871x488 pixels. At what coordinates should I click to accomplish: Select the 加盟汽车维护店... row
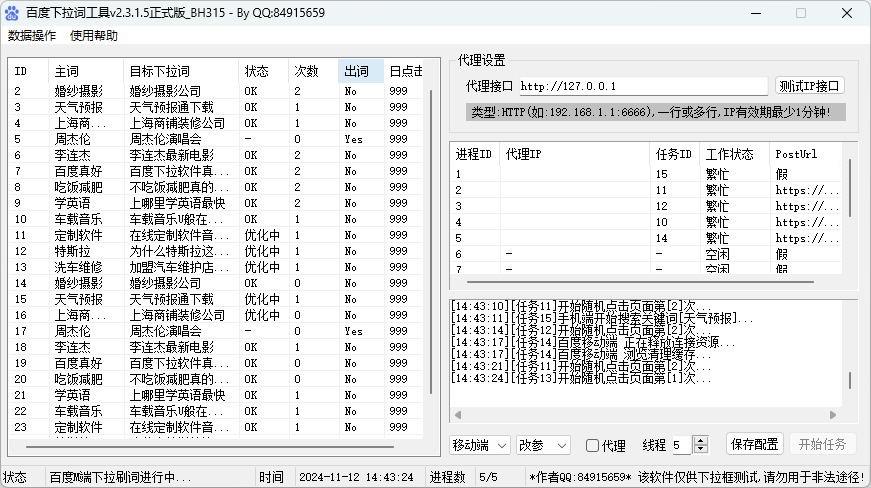pyautogui.click(x=216, y=268)
